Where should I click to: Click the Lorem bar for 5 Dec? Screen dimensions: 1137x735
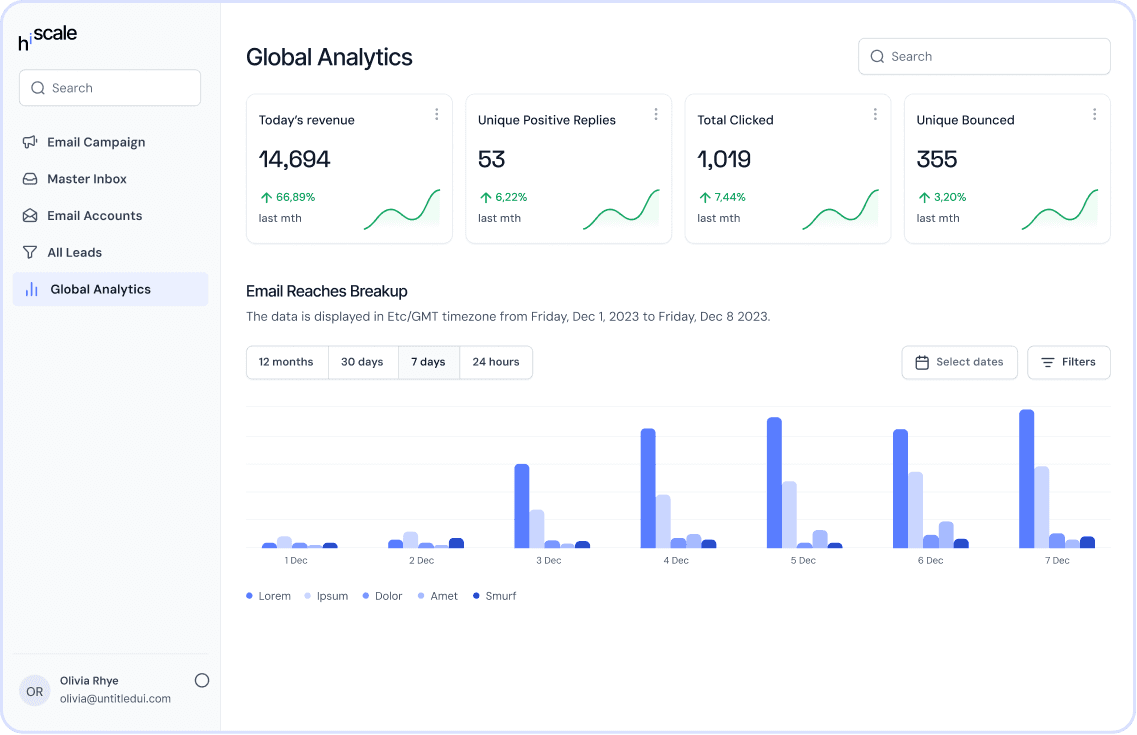point(774,483)
